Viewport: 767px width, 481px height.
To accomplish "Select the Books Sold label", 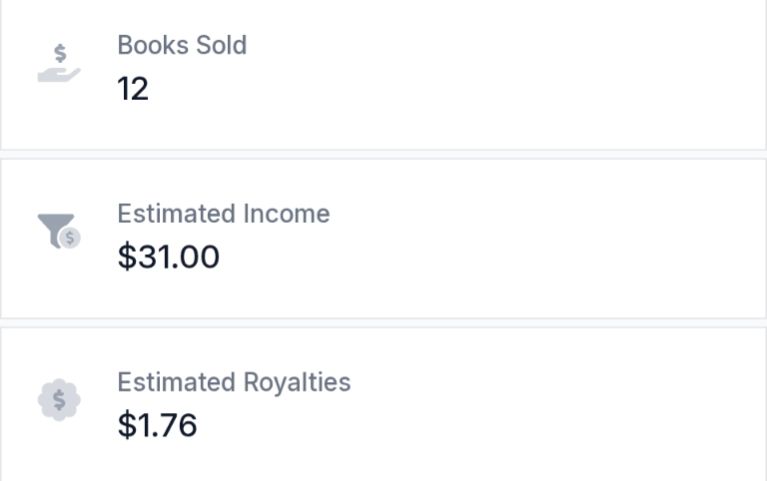I will [182, 45].
